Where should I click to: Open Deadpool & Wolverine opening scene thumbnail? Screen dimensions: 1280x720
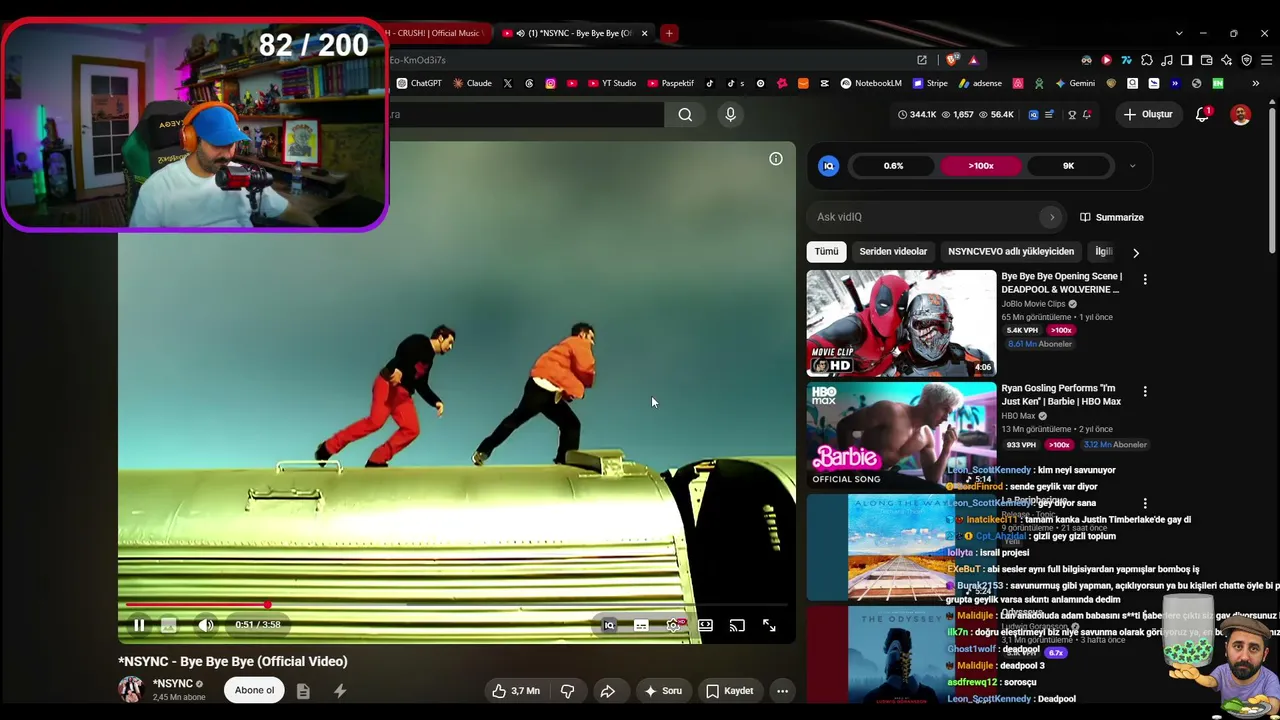902,323
